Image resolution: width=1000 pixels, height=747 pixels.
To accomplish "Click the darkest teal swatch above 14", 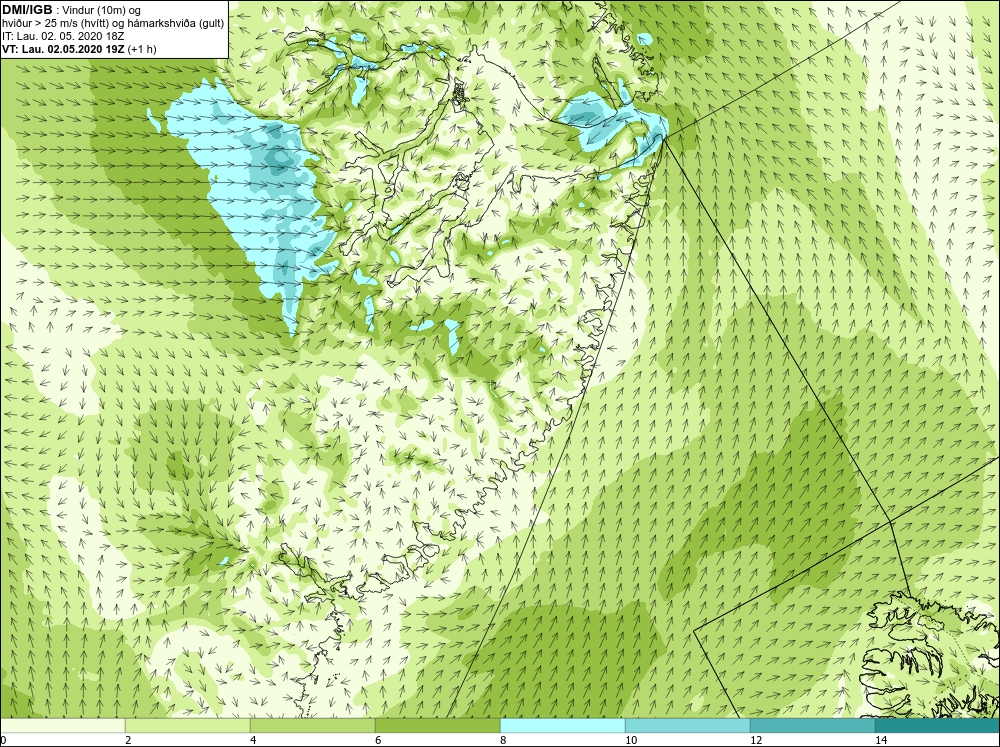I will 938,726.
